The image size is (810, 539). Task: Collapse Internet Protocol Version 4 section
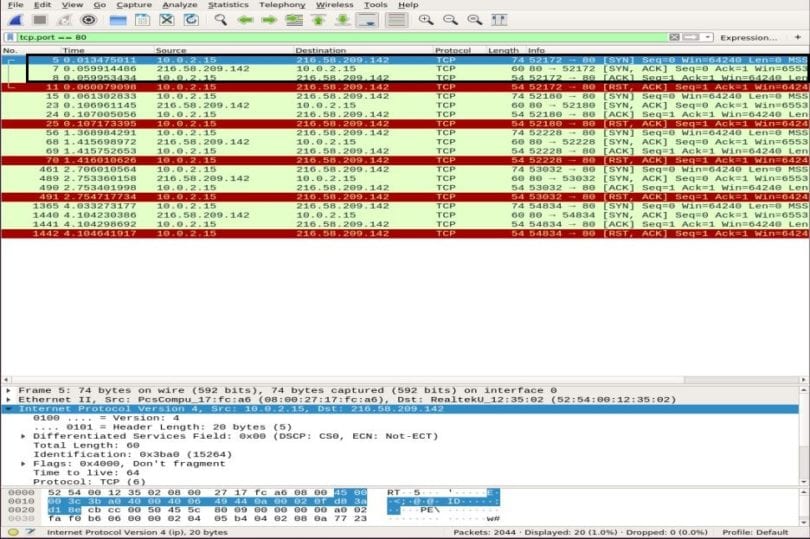(8, 409)
